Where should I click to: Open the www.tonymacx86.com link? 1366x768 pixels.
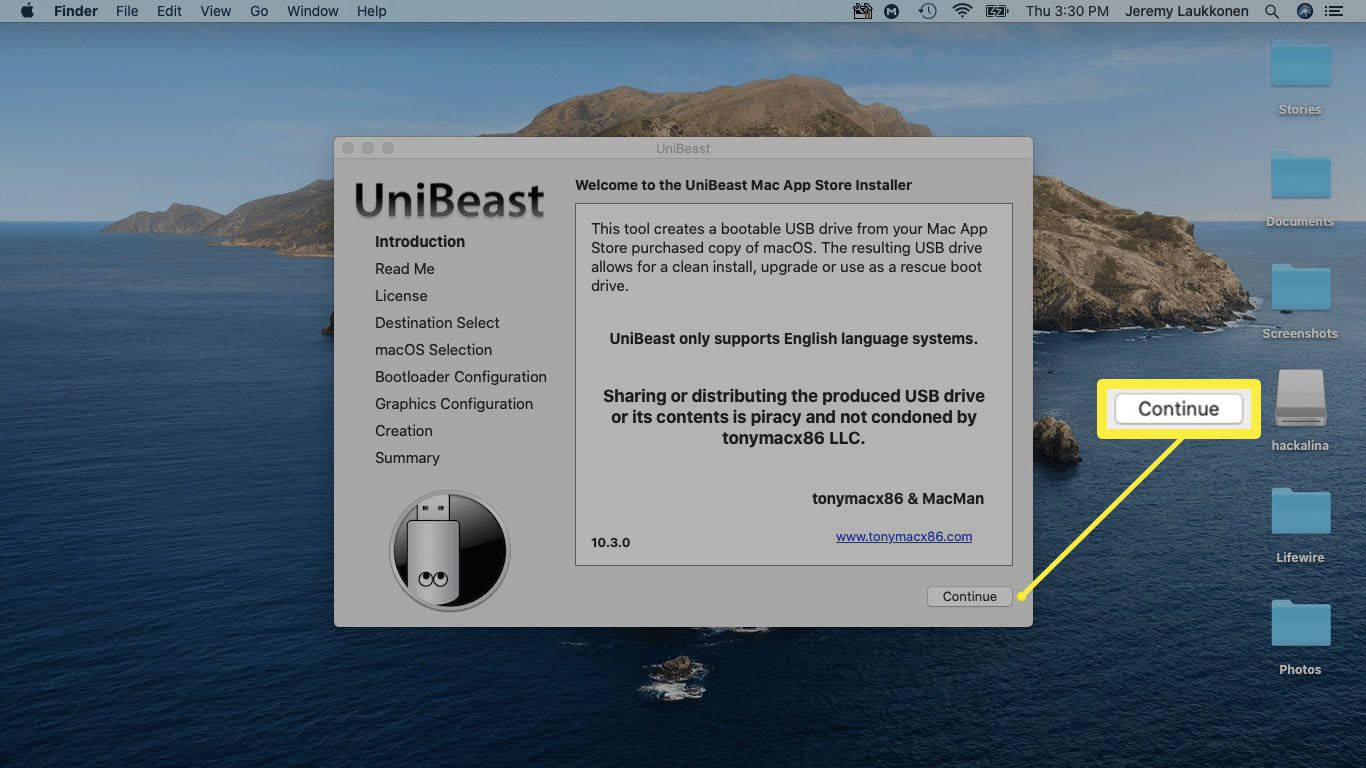click(x=904, y=536)
